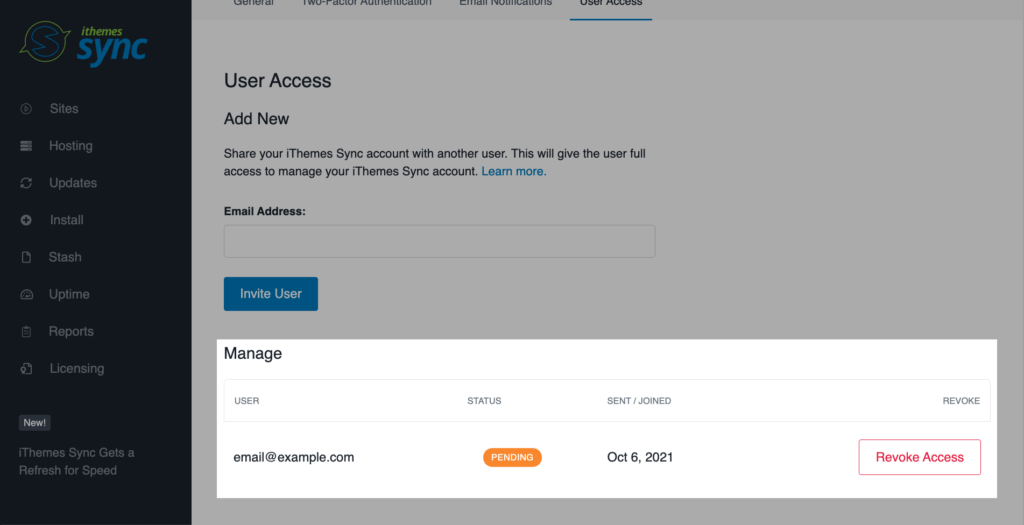Open the Licensing icon in sidebar
The width and height of the screenshot is (1024, 525).
click(27, 368)
